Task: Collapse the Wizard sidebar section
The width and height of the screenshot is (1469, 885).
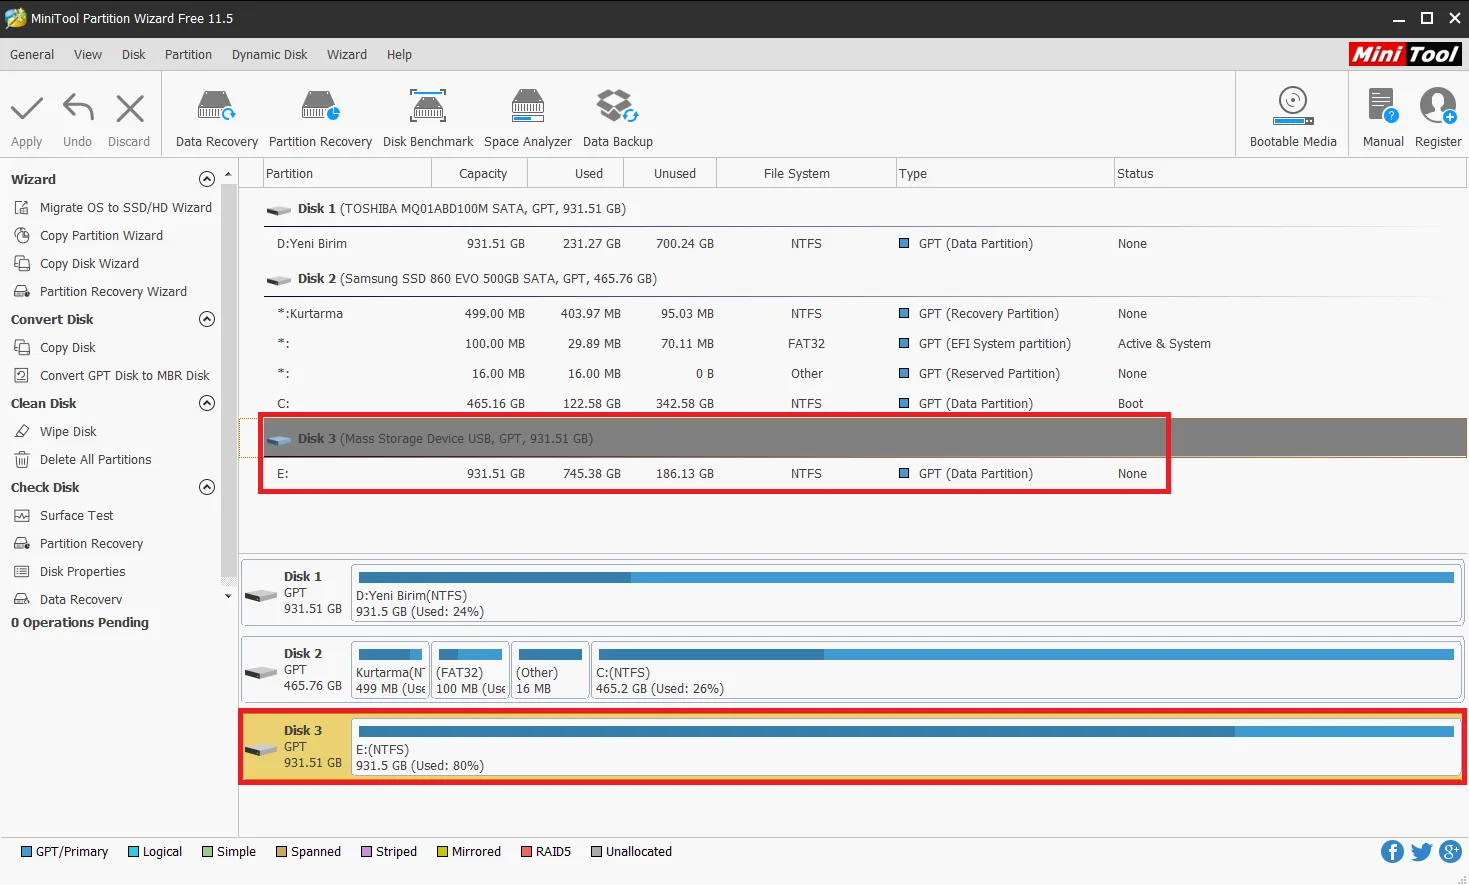Action: [x=207, y=179]
